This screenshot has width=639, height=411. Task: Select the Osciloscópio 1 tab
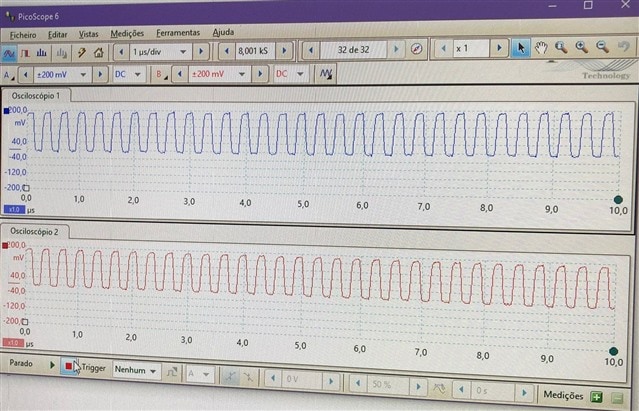pyautogui.click(x=36, y=96)
